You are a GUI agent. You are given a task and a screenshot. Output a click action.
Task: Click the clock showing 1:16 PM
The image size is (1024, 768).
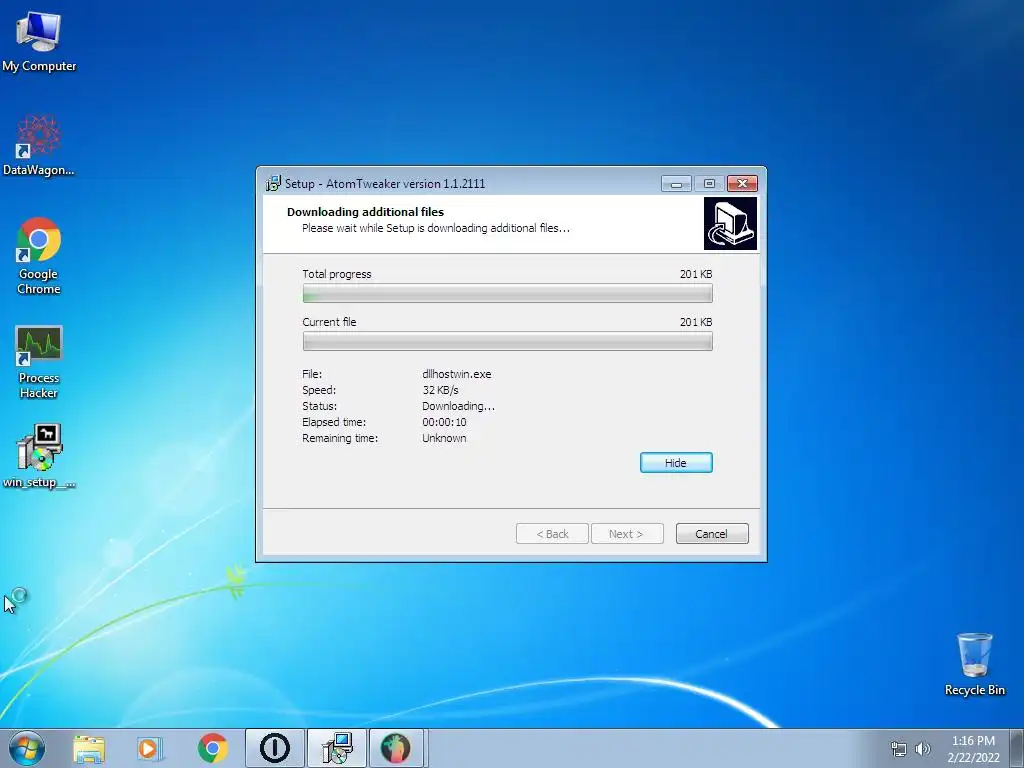pos(973,749)
